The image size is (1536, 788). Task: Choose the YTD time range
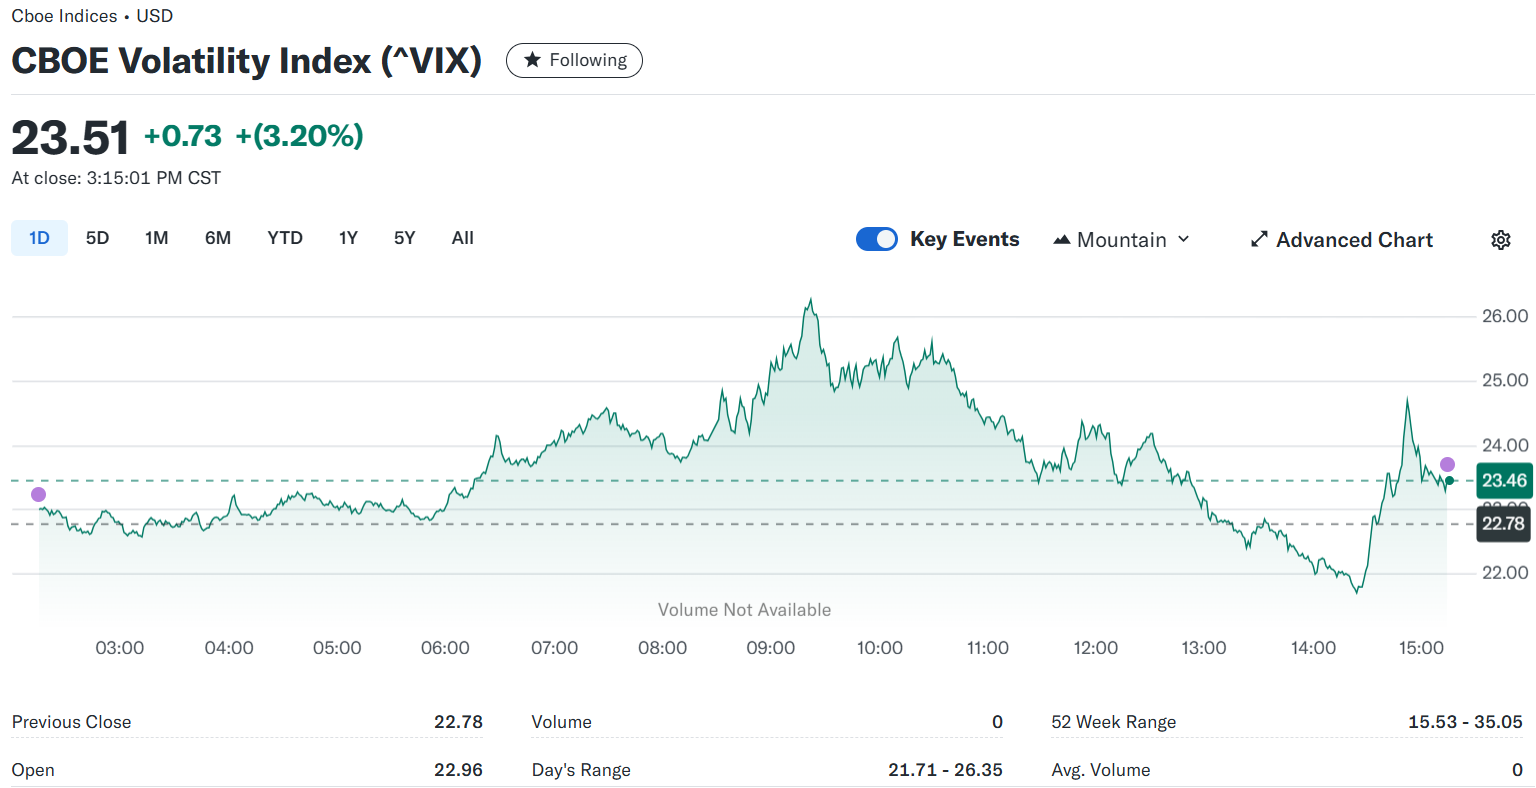(x=285, y=238)
